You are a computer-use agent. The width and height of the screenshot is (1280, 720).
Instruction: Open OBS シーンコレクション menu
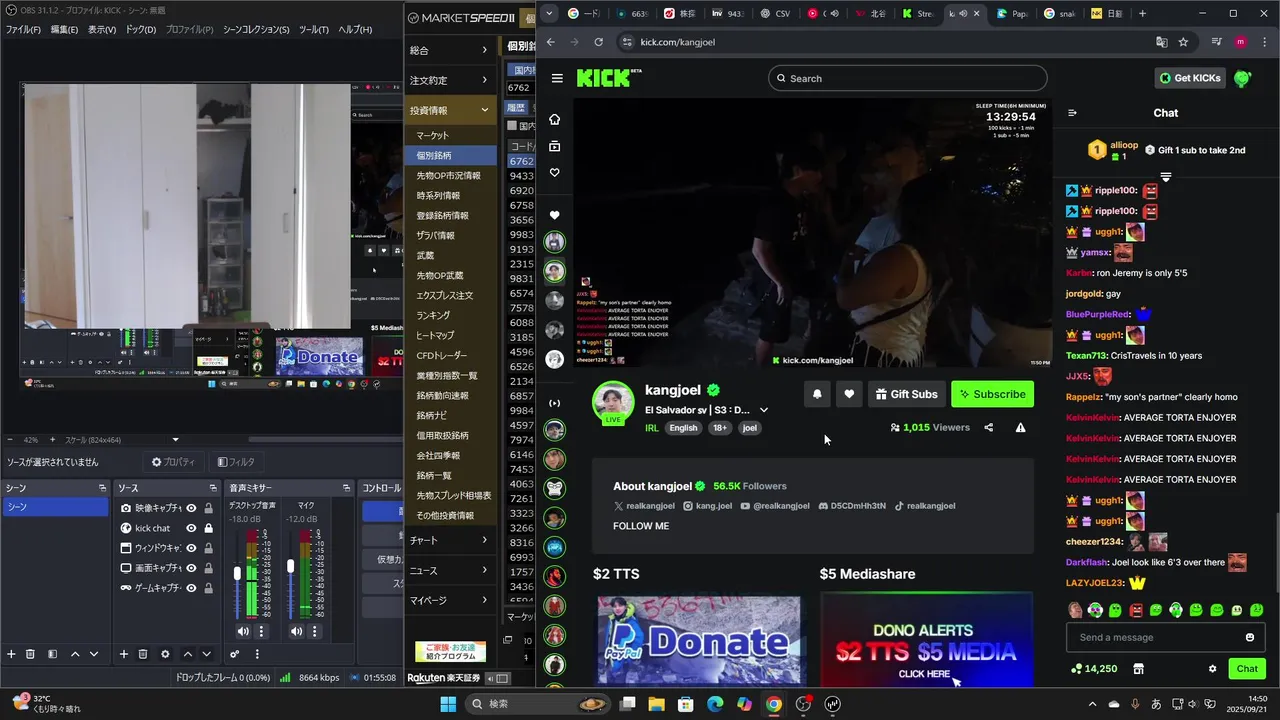pyautogui.click(x=256, y=29)
